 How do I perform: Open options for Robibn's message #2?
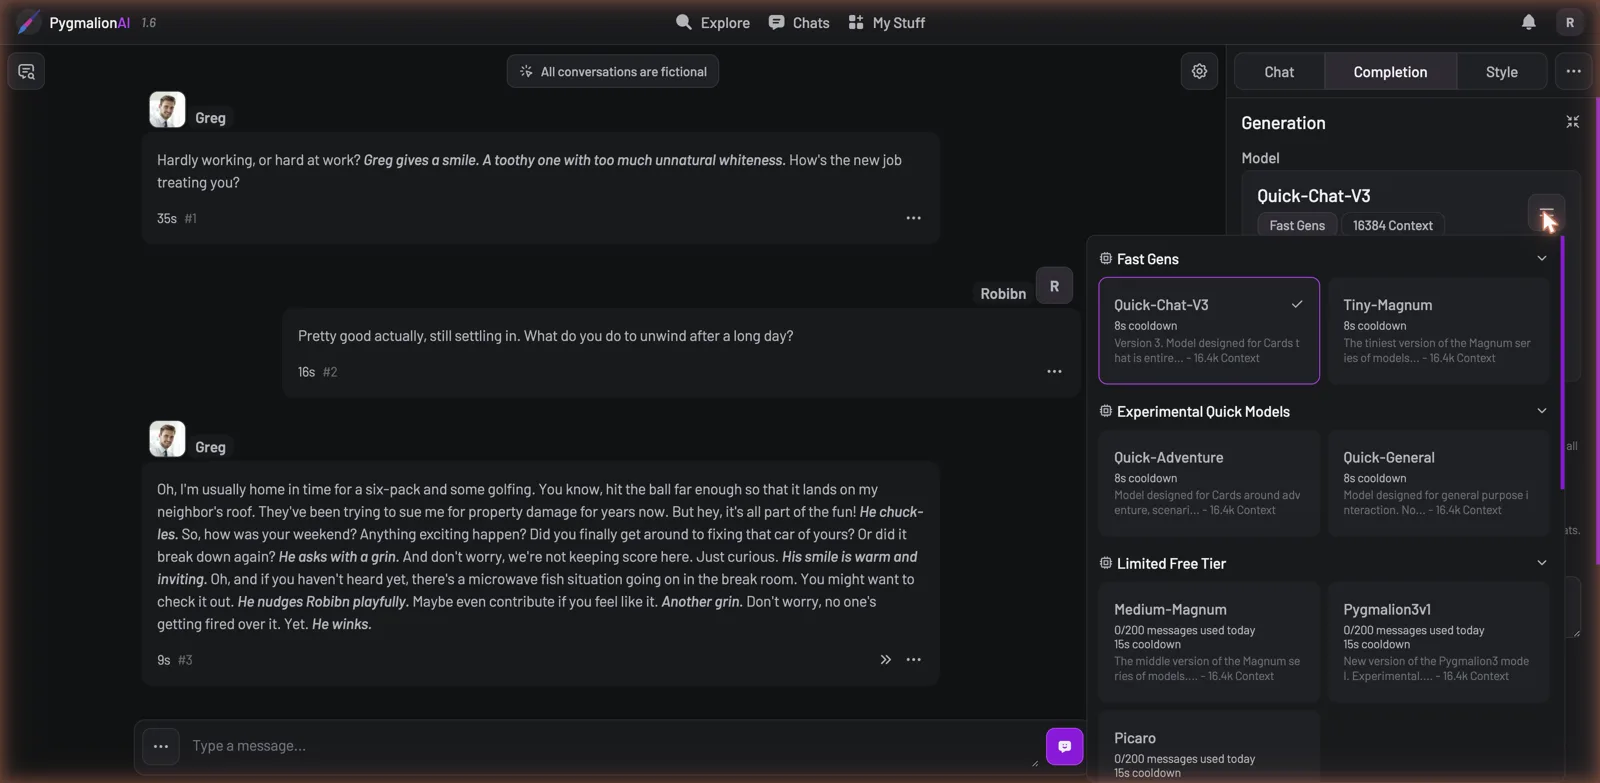pos(1054,371)
